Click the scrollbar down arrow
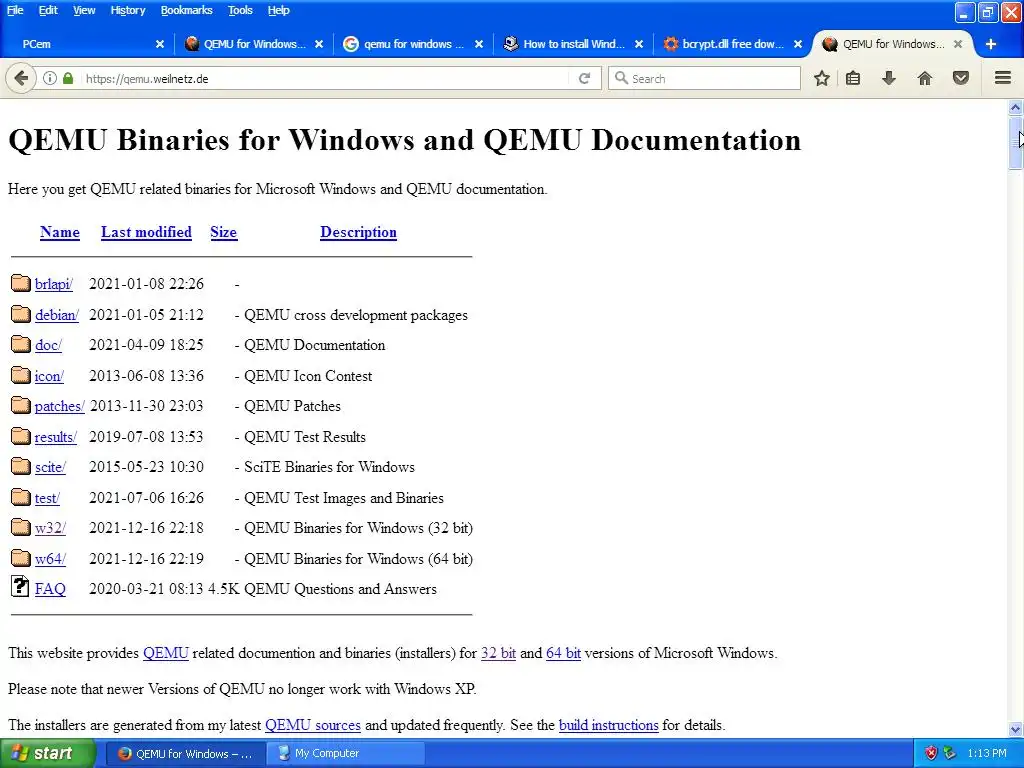 click(1016, 729)
